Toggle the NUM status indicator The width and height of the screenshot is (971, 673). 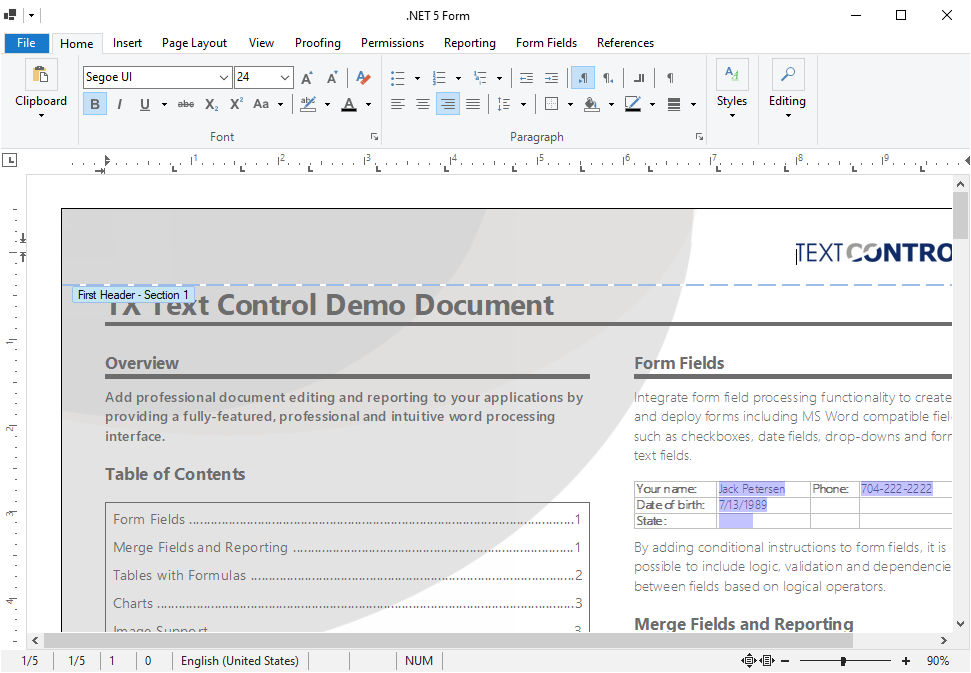(419, 661)
